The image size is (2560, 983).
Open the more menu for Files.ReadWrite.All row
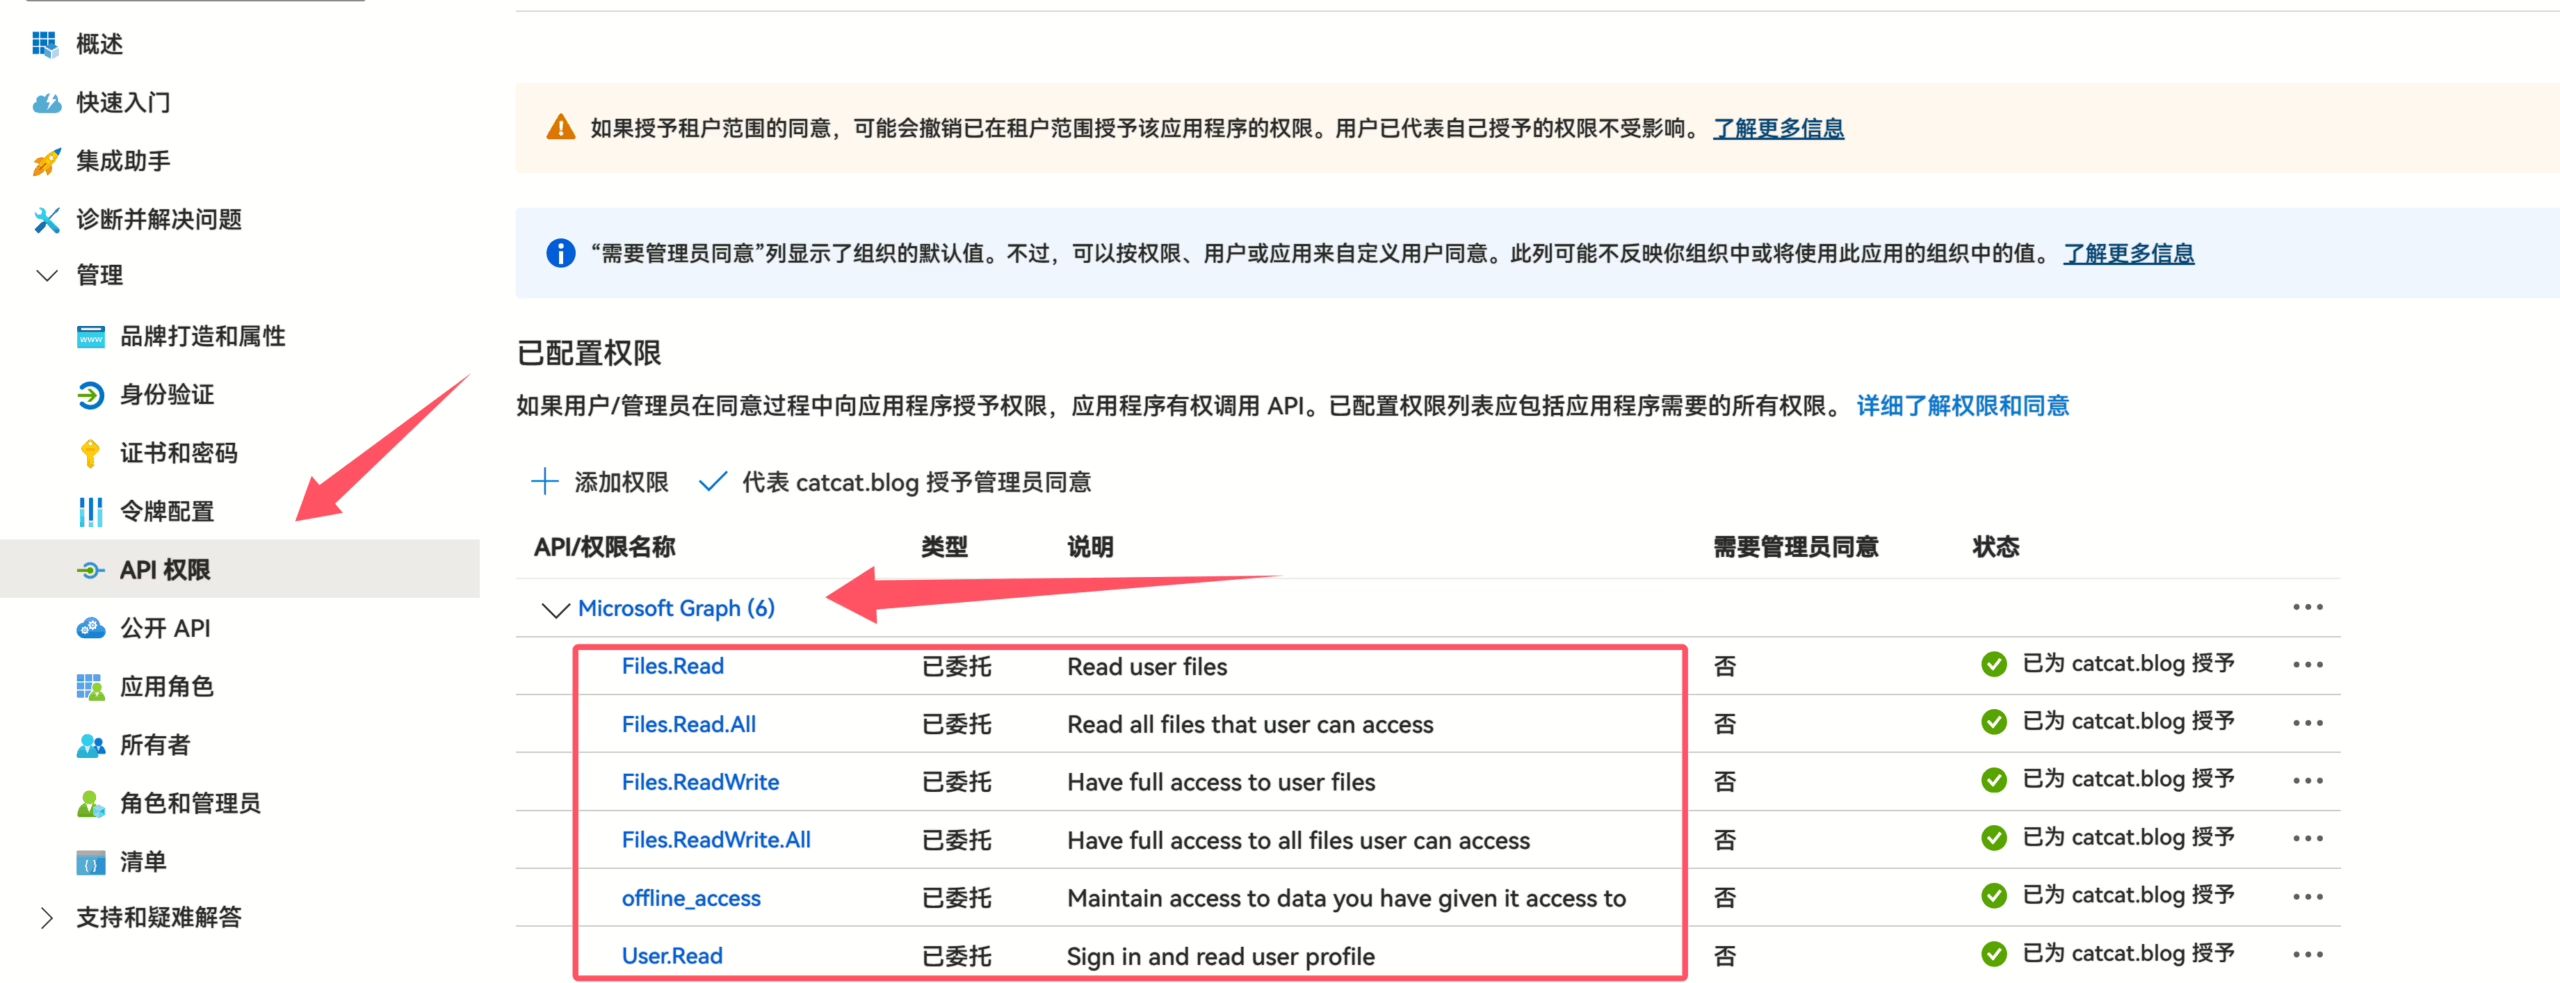pos(2308,839)
